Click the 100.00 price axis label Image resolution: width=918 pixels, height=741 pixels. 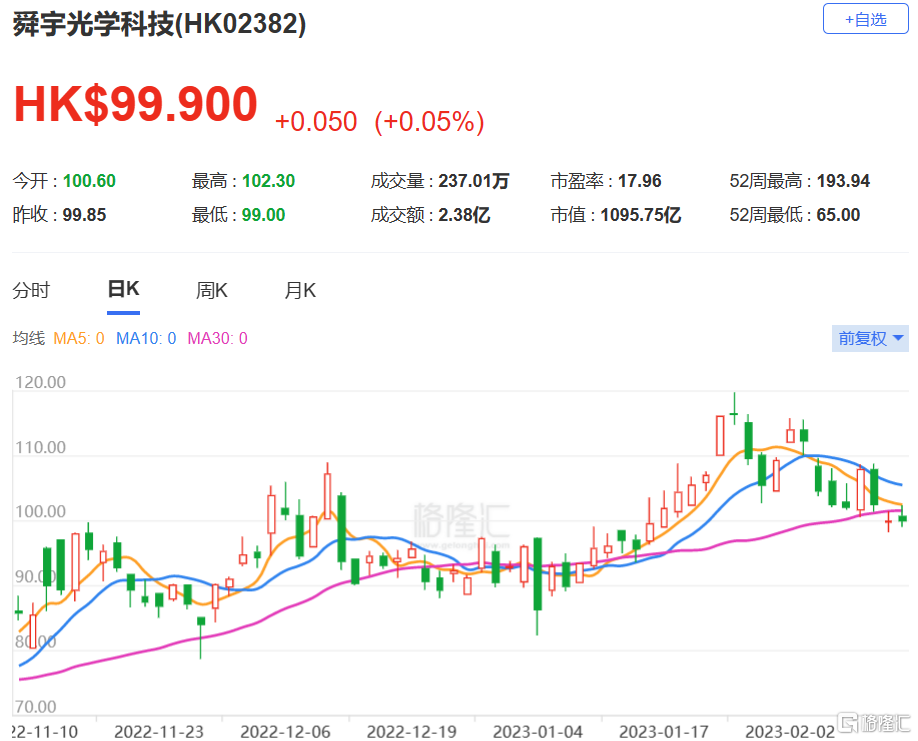[40, 512]
